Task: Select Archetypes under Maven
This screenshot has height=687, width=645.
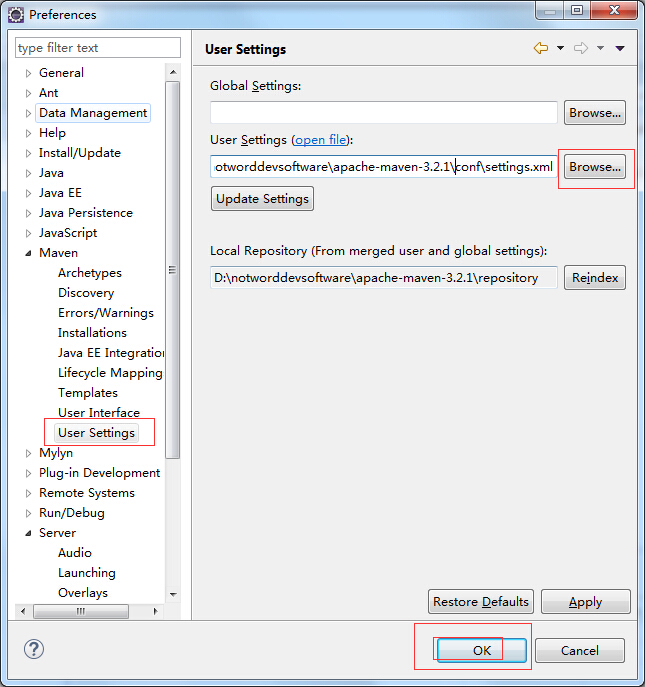Action: pos(90,273)
